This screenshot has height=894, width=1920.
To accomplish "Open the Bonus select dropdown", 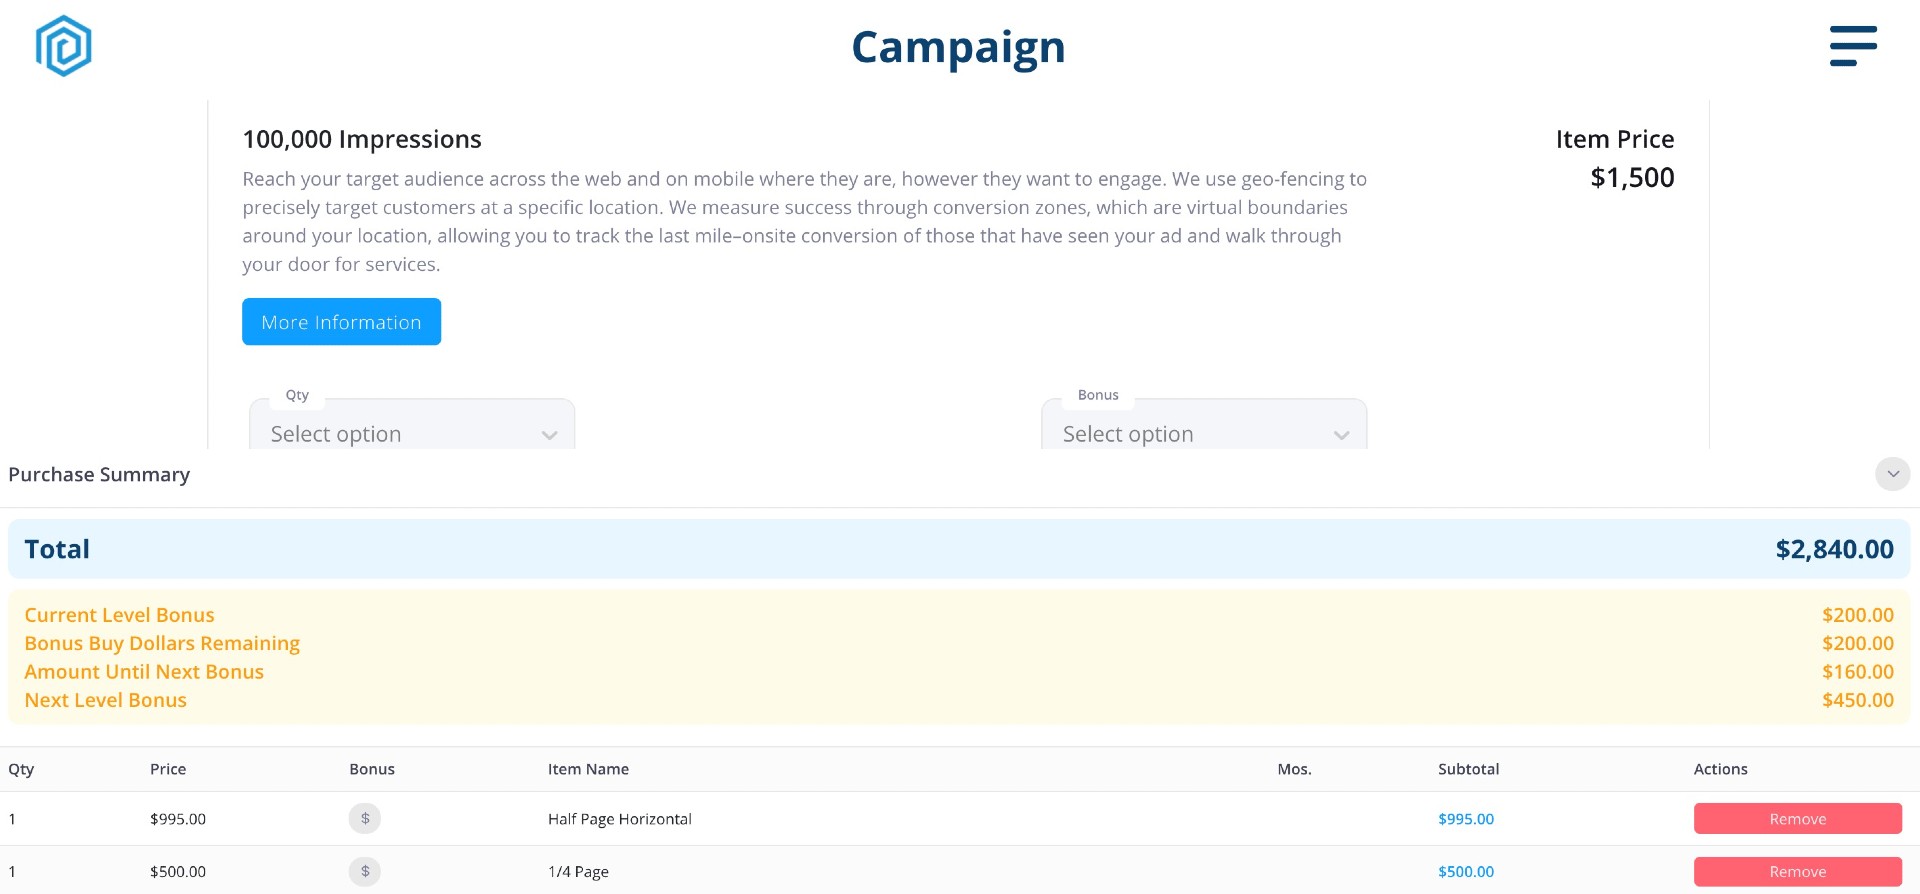I will coord(1204,433).
